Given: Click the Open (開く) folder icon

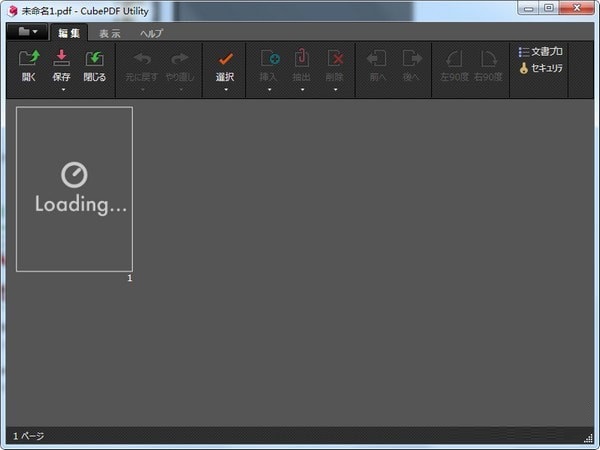Looking at the screenshot, I should coord(29,58).
